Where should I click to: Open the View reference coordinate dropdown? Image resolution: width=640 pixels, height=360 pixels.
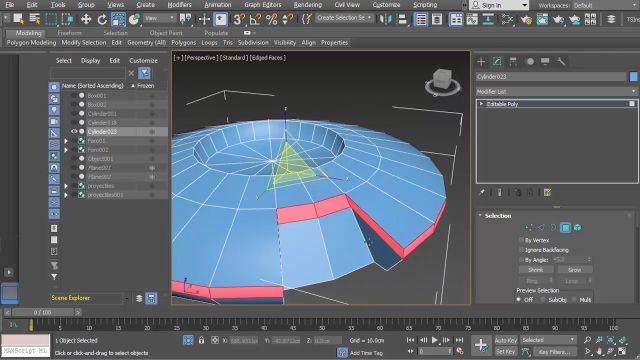click(160, 18)
